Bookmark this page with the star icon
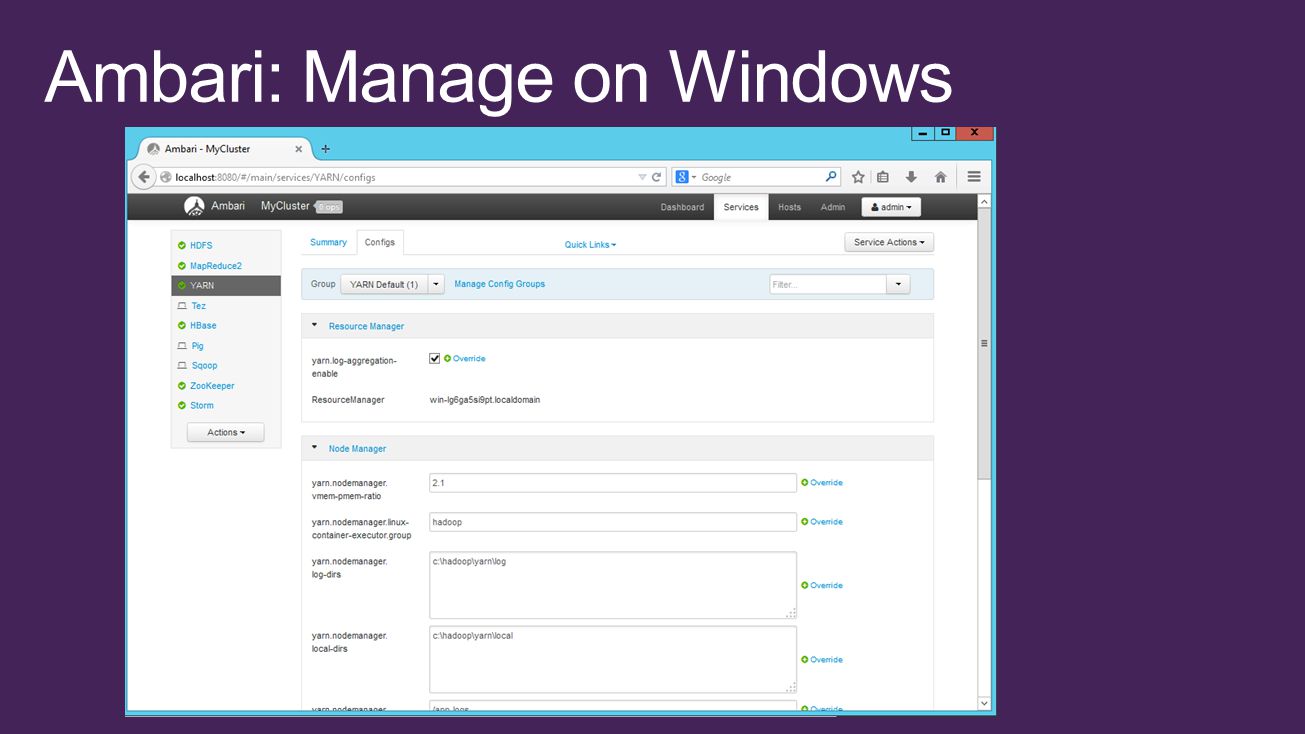Image resolution: width=1305 pixels, height=734 pixels. click(x=858, y=177)
